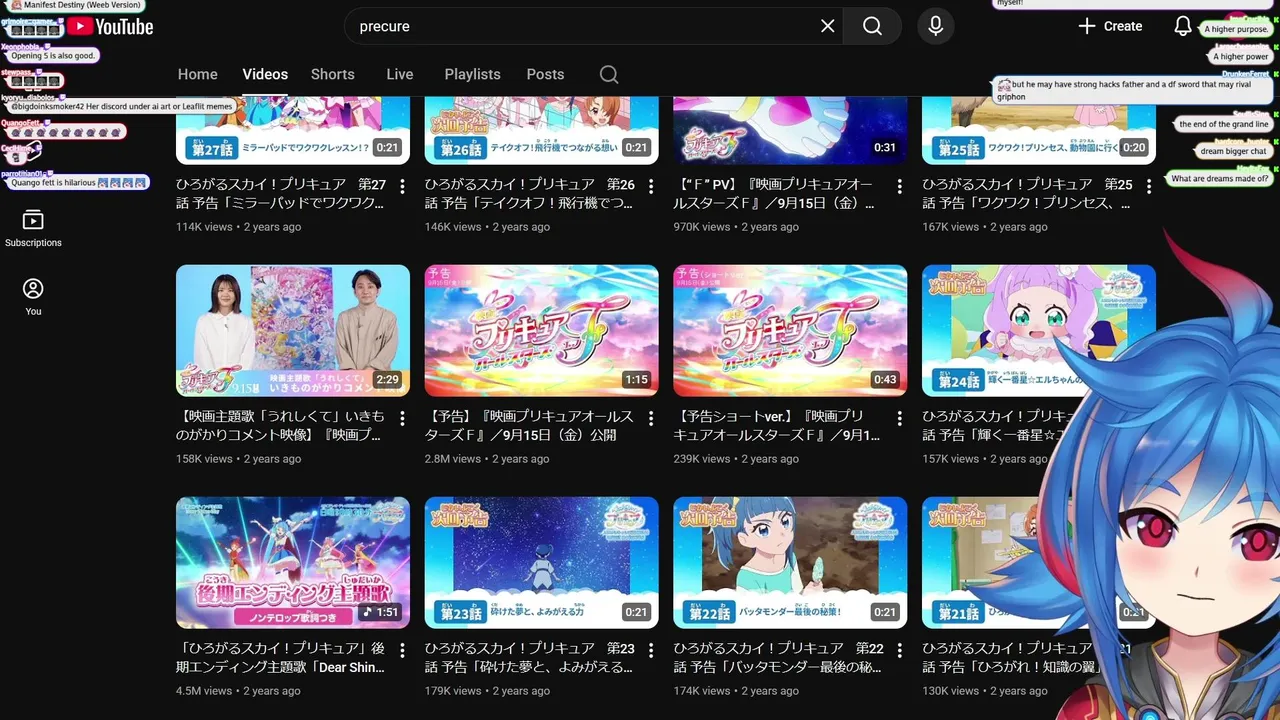Click the 【映画主題歌「うれしくて」 title

(x=279, y=426)
